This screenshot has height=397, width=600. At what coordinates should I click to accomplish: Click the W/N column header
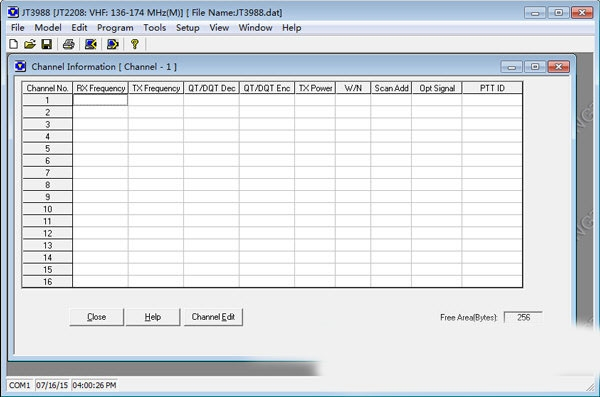tap(353, 88)
